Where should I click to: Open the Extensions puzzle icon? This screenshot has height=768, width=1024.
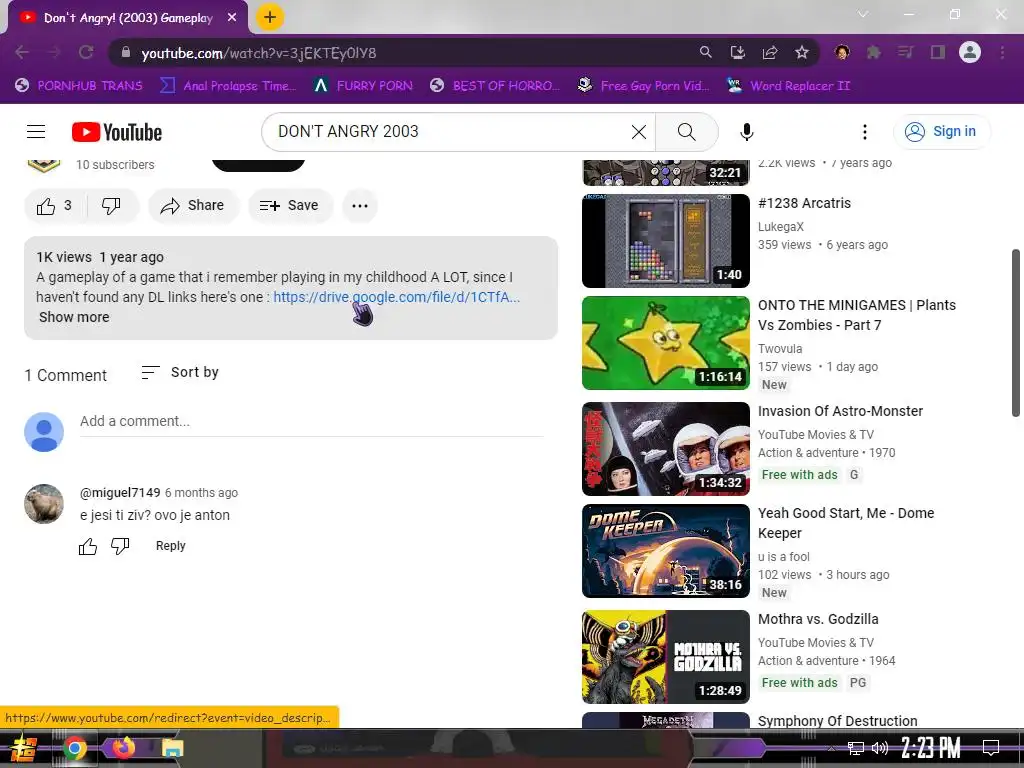click(x=874, y=52)
